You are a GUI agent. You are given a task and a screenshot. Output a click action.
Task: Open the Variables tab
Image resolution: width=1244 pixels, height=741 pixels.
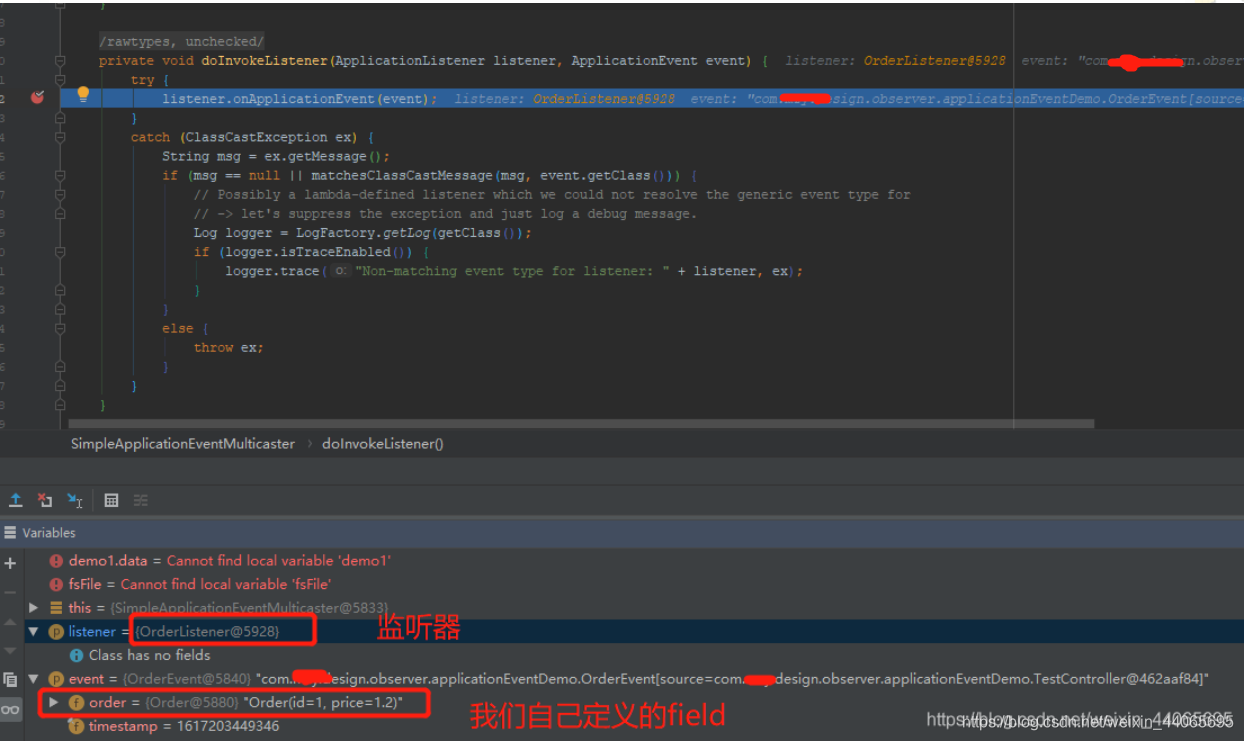[49, 533]
